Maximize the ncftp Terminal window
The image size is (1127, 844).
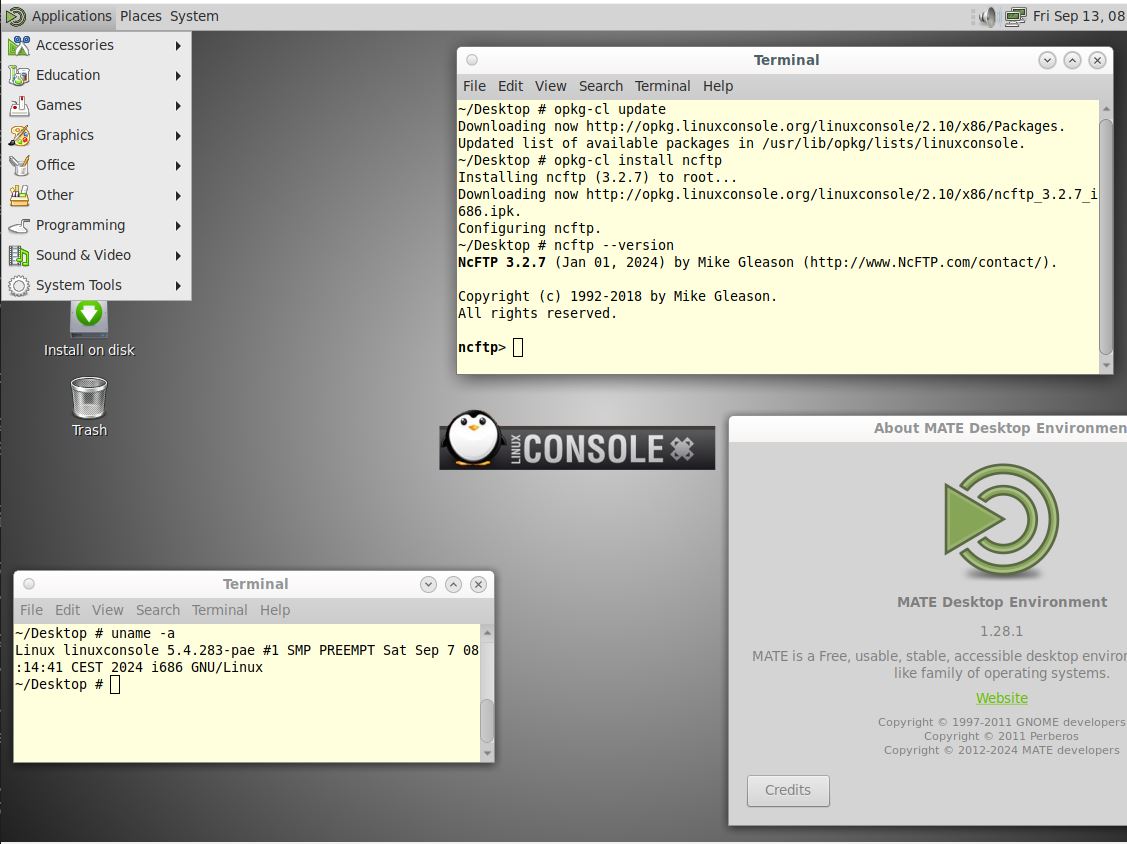pos(1072,60)
